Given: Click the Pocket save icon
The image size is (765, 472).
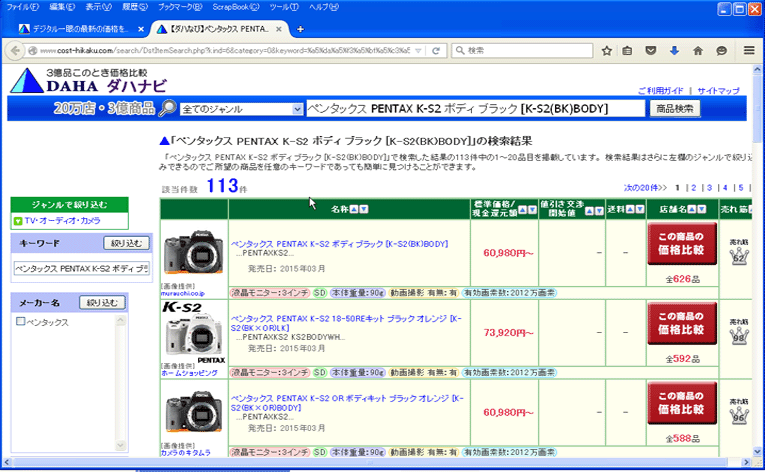Looking at the screenshot, I should coord(650,51).
